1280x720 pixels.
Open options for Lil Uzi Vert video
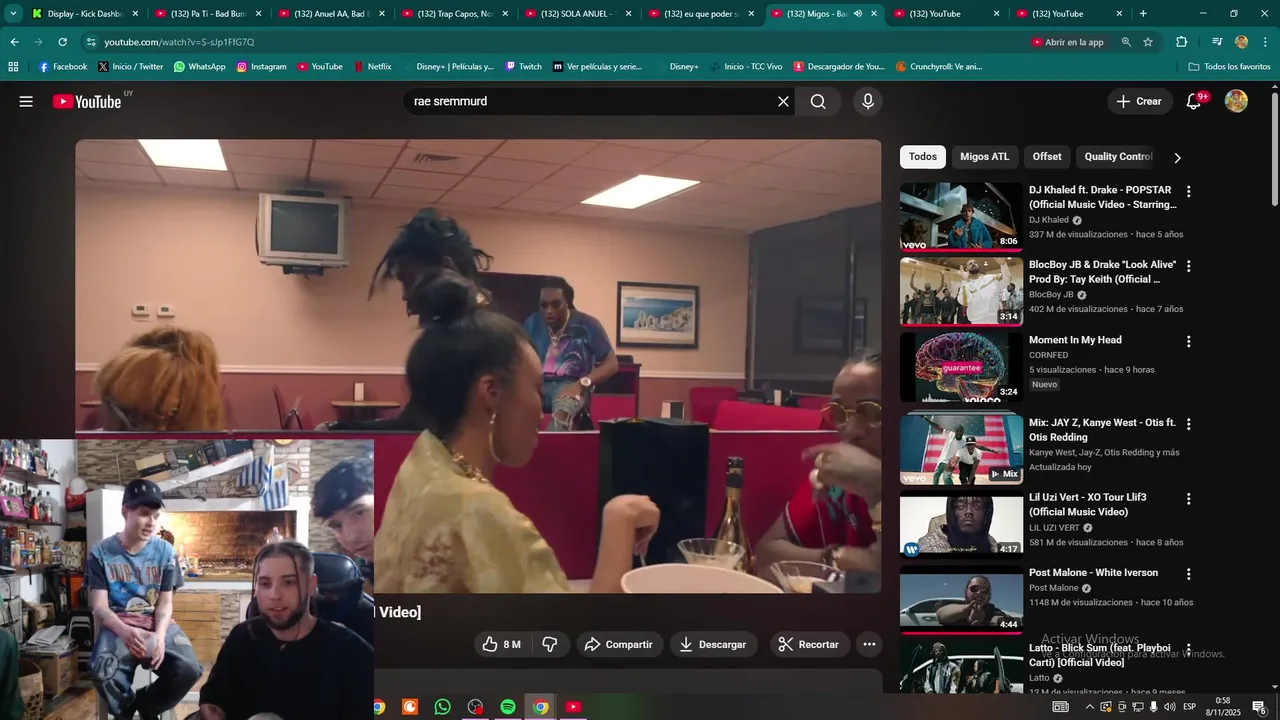click(1188, 498)
